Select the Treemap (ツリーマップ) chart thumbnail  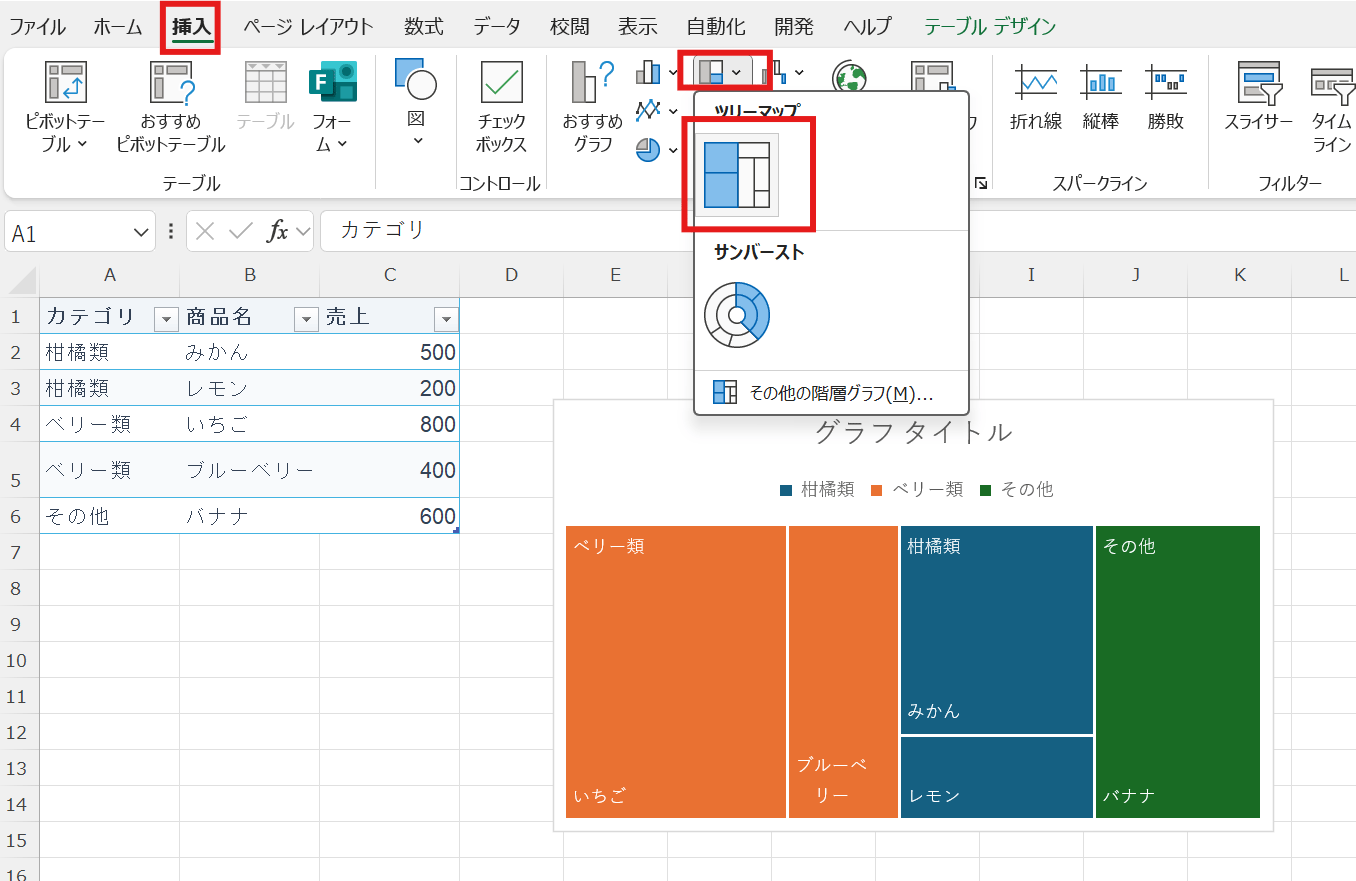click(737, 175)
